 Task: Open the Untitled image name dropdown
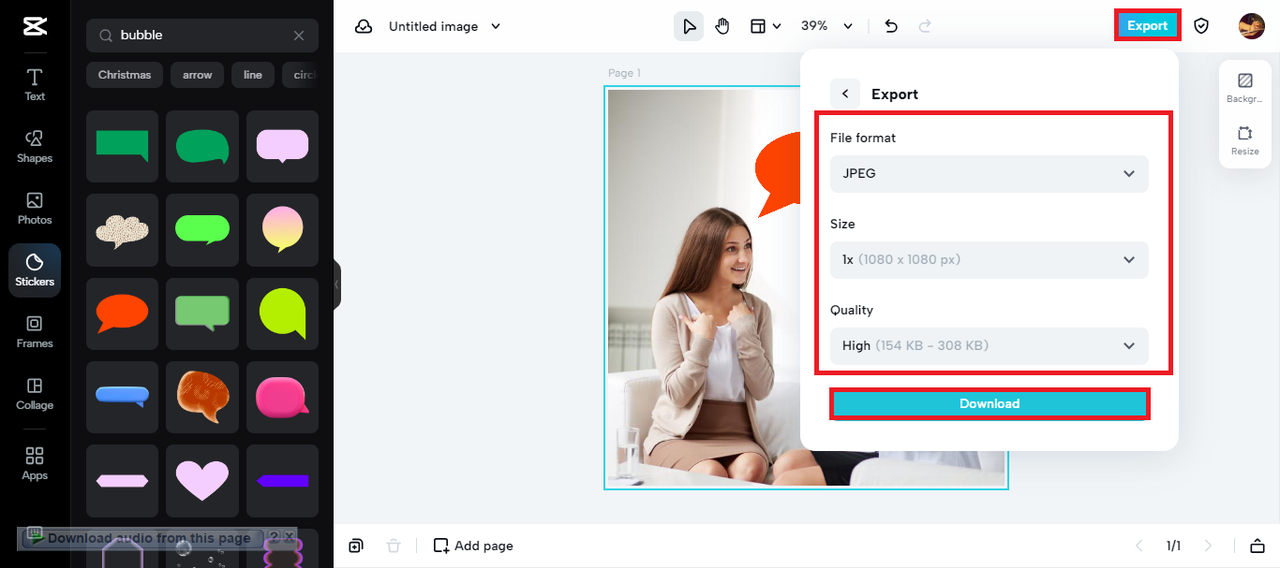click(x=445, y=26)
